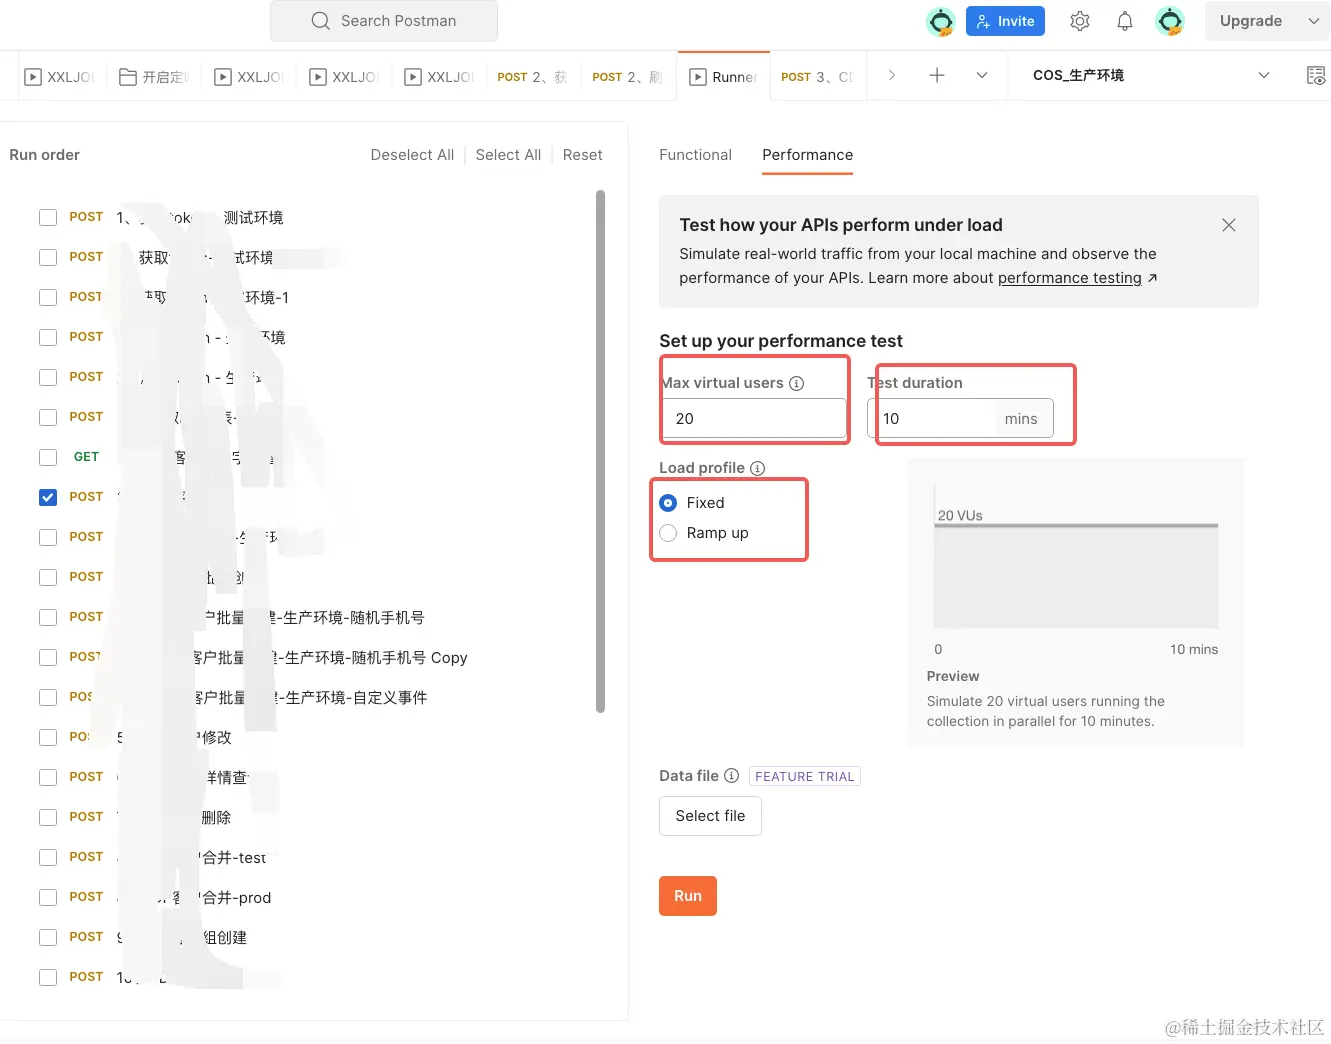The height and width of the screenshot is (1044, 1331).
Task: Select the Fixed load profile
Action: point(668,503)
